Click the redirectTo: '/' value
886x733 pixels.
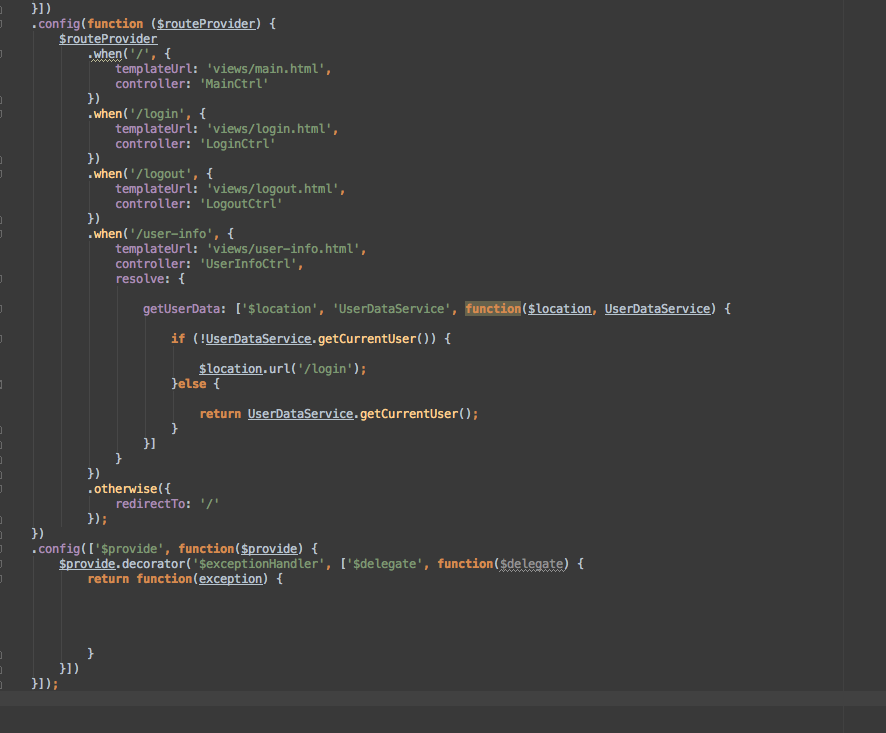pos(207,503)
